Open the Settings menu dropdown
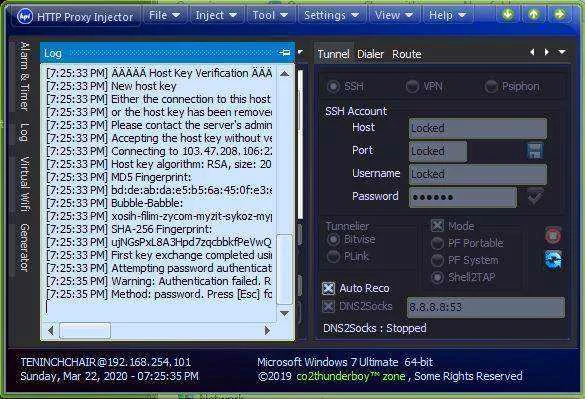 pyautogui.click(x=331, y=15)
